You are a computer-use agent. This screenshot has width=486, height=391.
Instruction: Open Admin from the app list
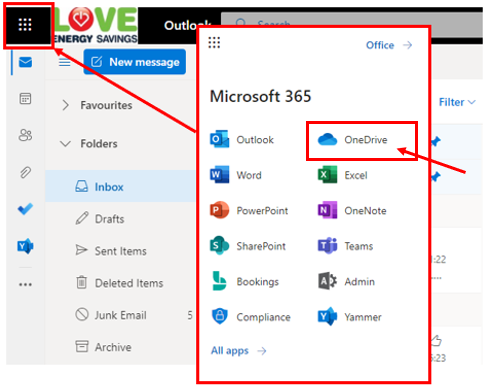click(x=346, y=282)
